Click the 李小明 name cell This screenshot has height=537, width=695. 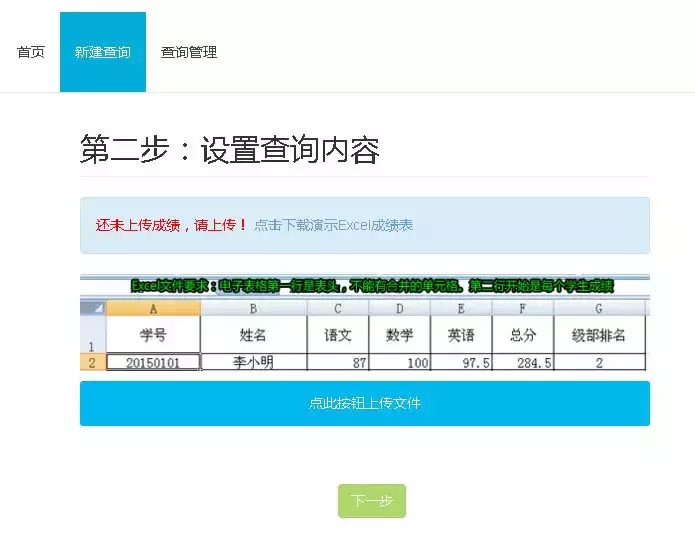pos(254,362)
